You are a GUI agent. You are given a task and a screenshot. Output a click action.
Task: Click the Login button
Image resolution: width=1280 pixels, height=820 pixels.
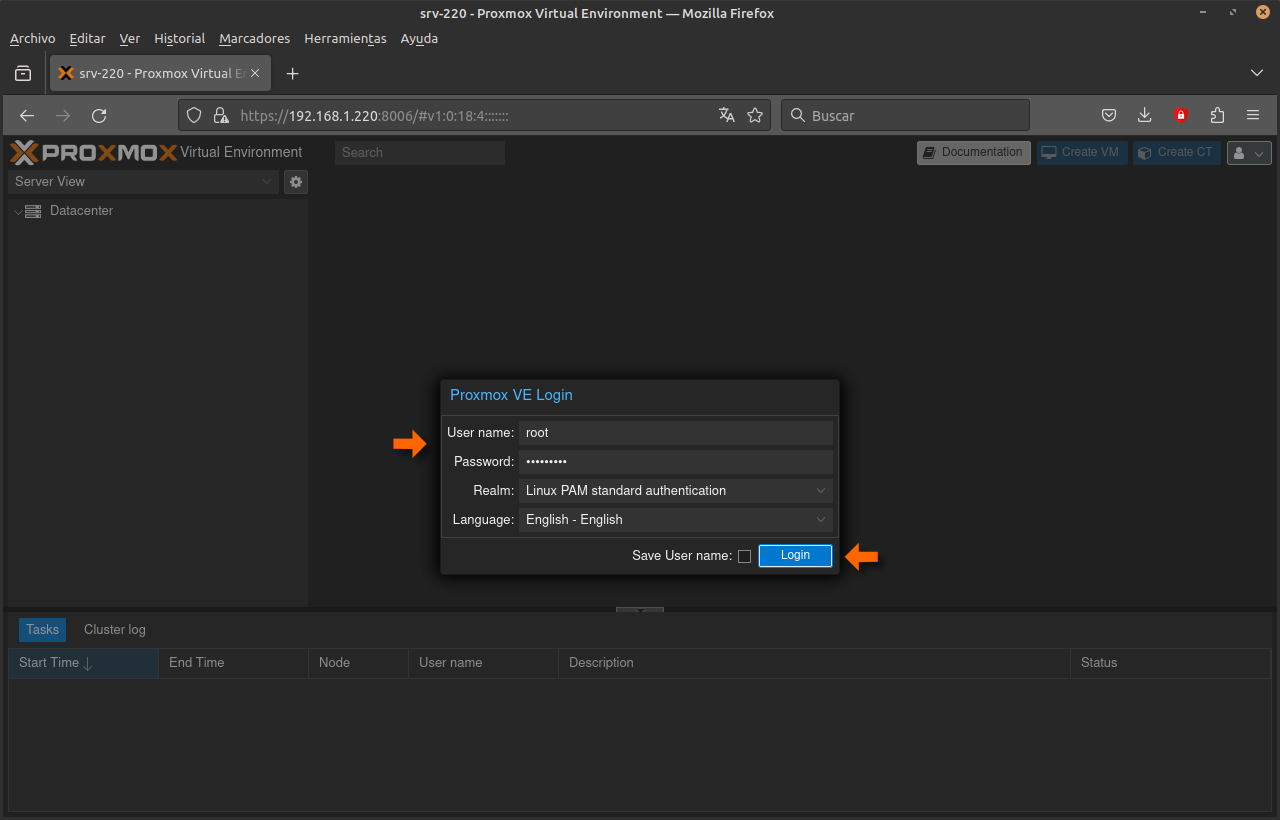[795, 556]
